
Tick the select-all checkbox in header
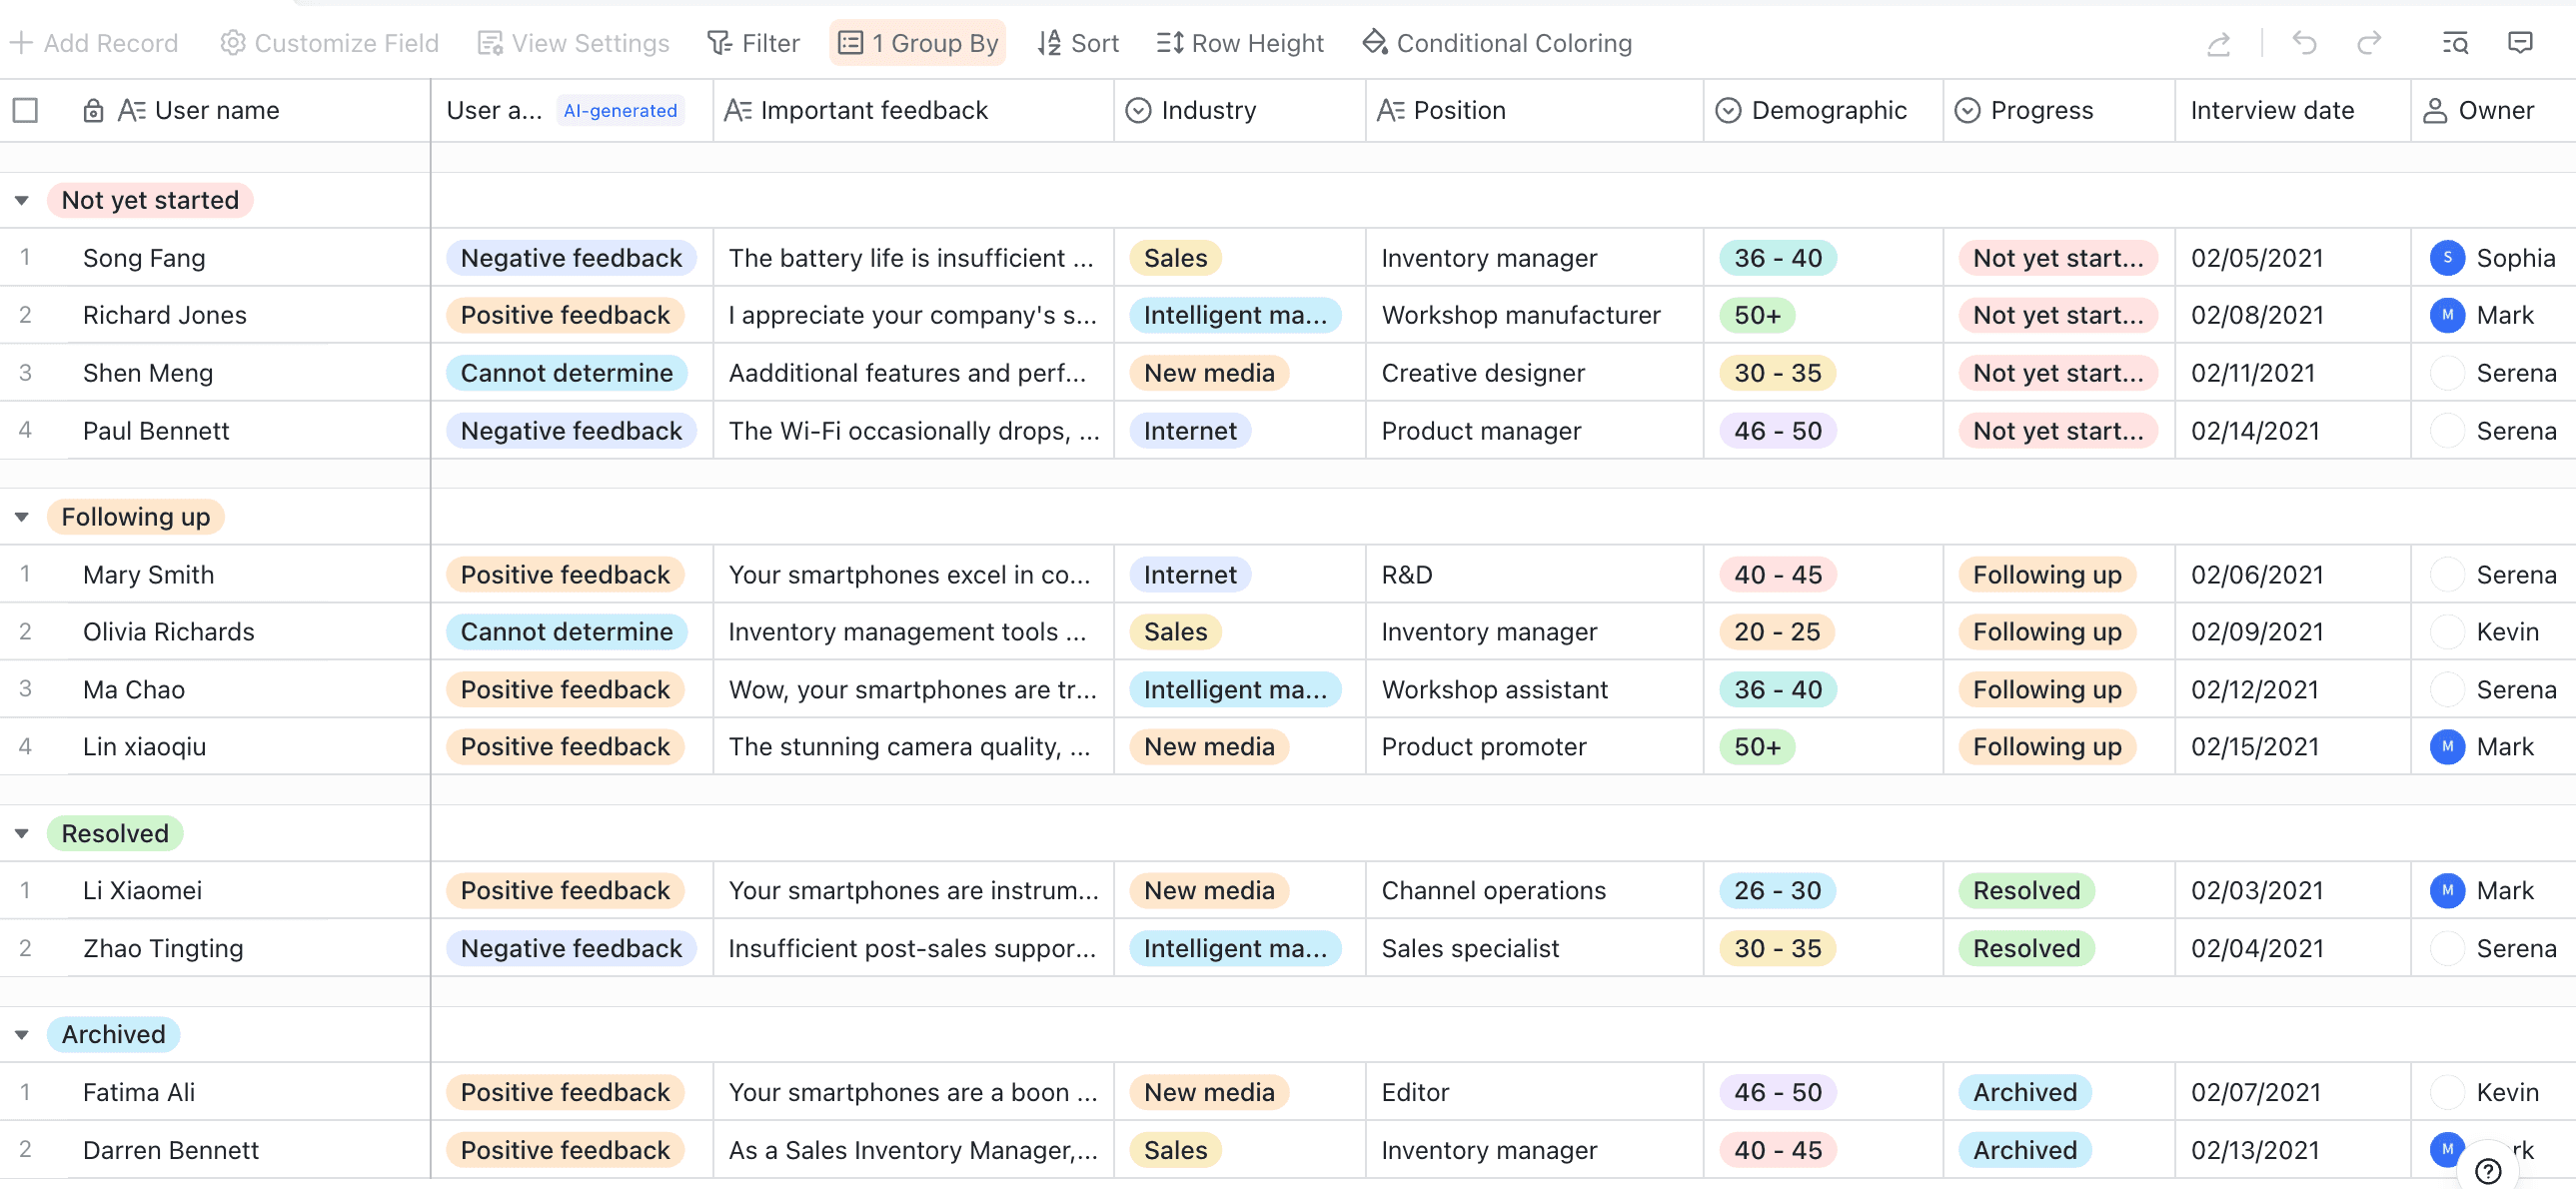26,110
